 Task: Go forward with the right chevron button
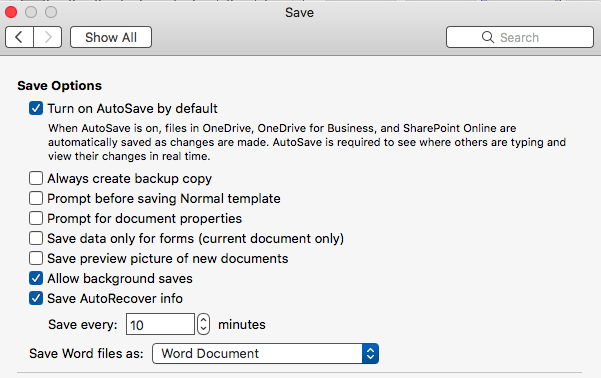48,37
